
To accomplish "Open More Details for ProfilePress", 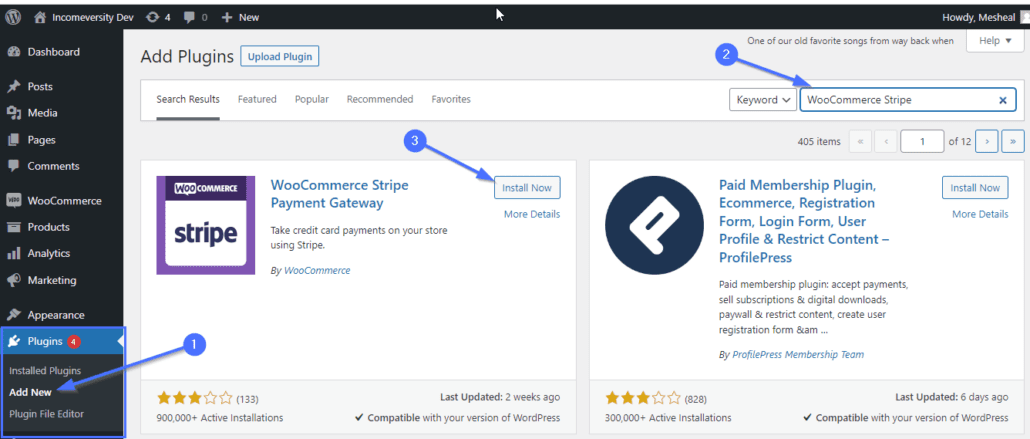I will click(980, 214).
